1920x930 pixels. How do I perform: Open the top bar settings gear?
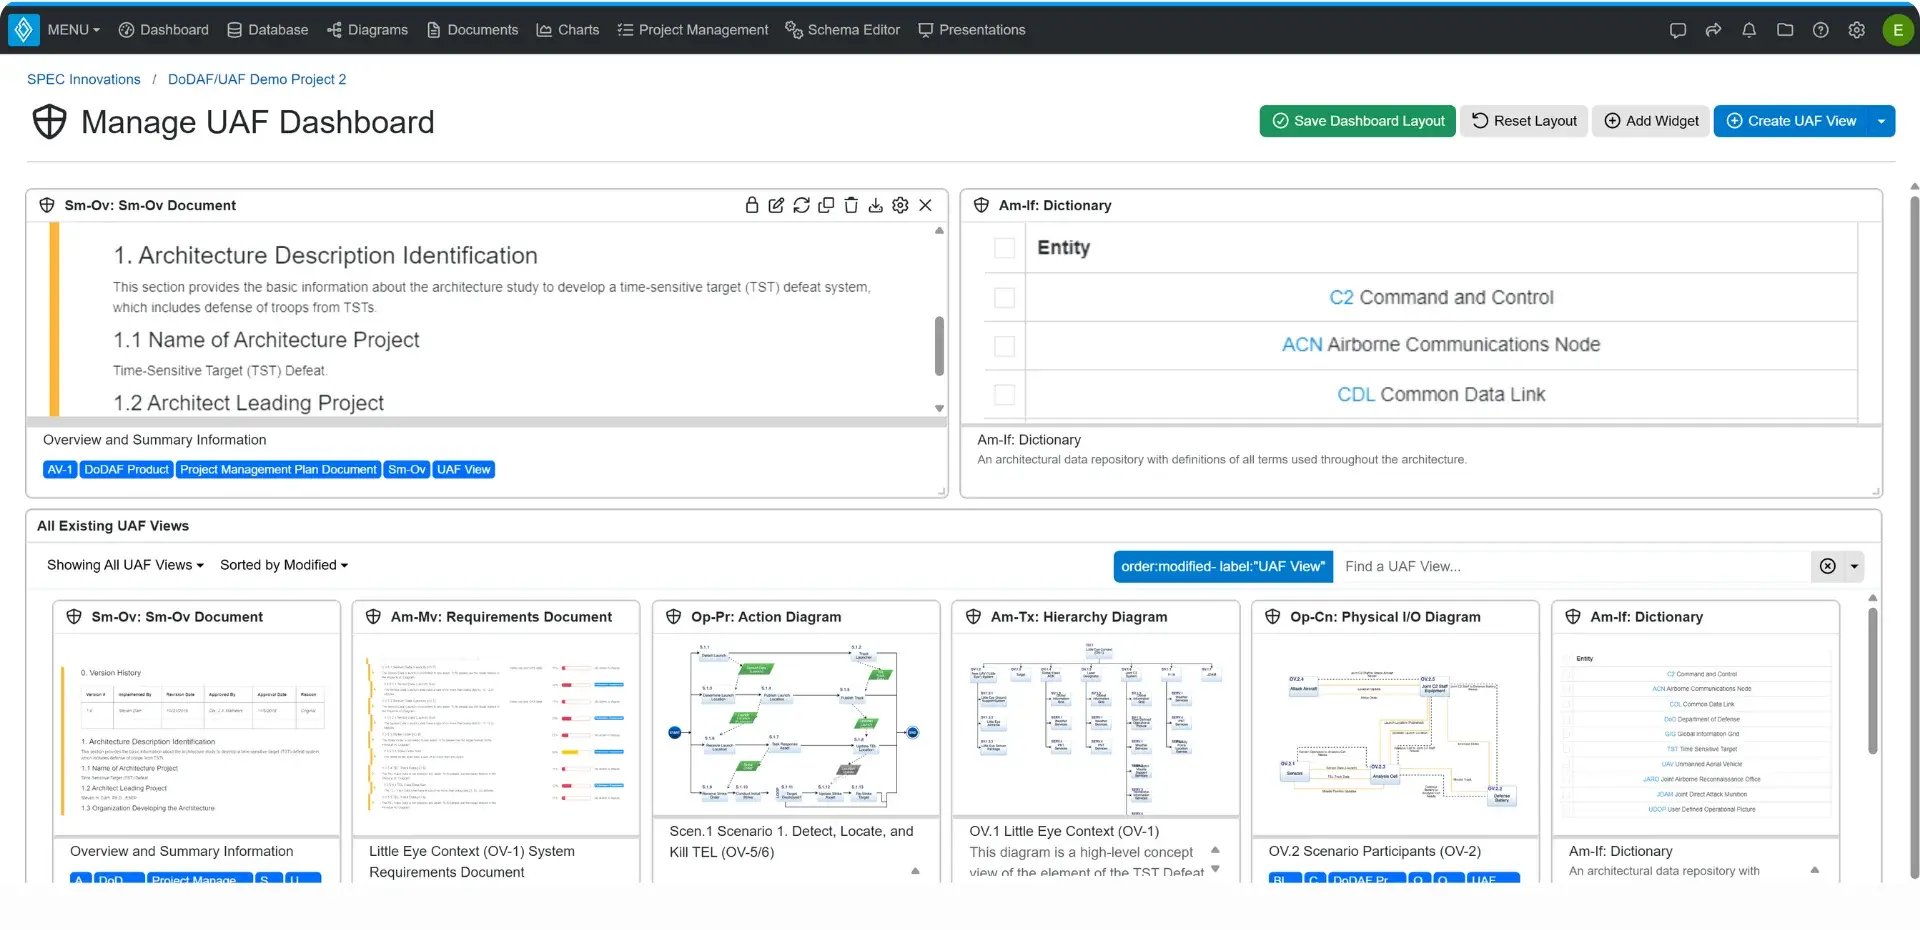pyautogui.click(x=1857, y=30)
